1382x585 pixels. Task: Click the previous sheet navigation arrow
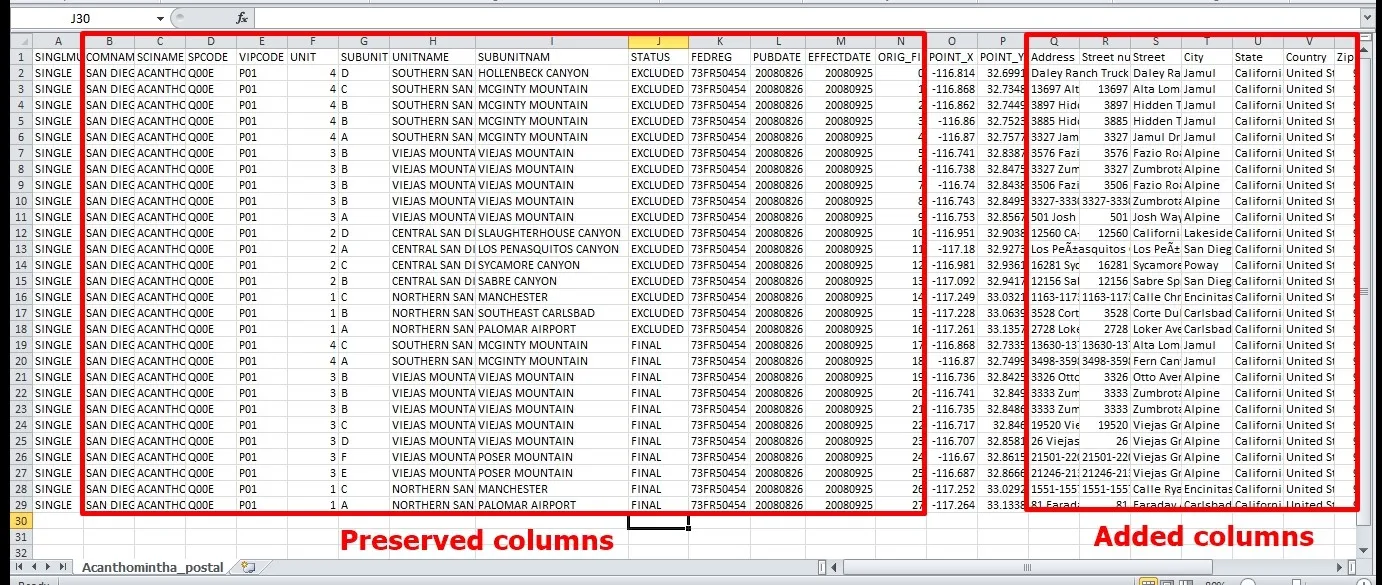[35, 566]
